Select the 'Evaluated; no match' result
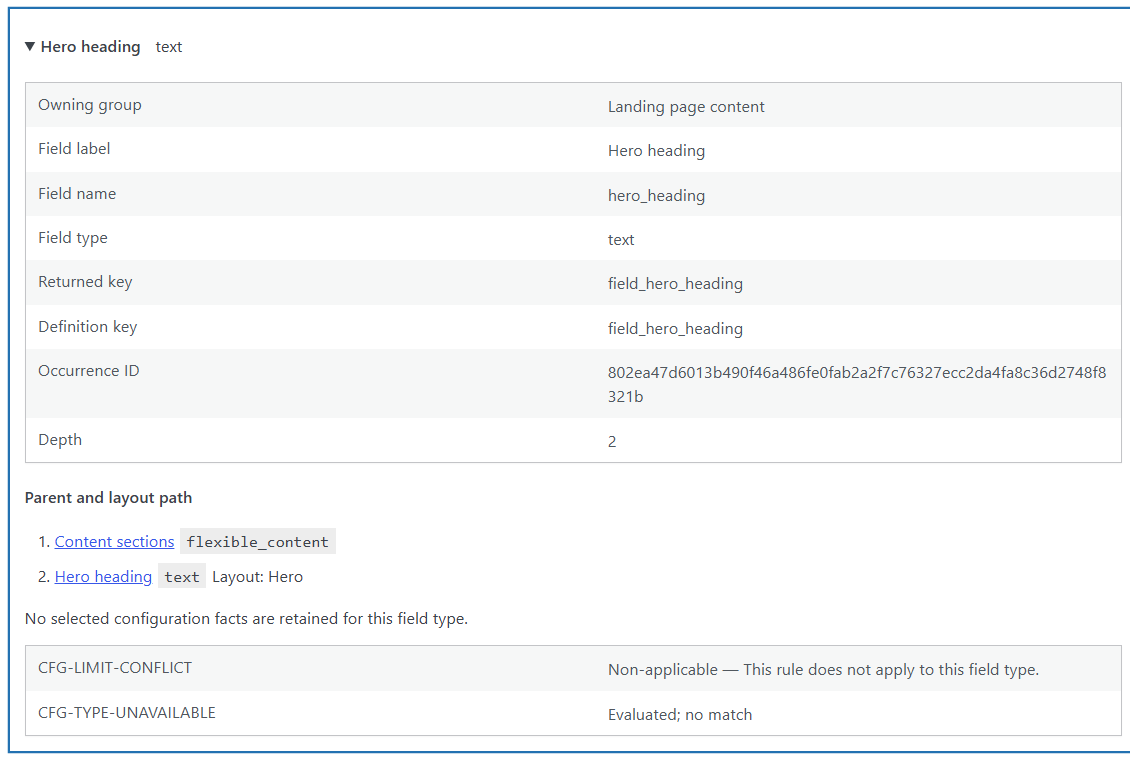Screen dimensions: 1130x760 pyautogui.click(x=680, y=715)
